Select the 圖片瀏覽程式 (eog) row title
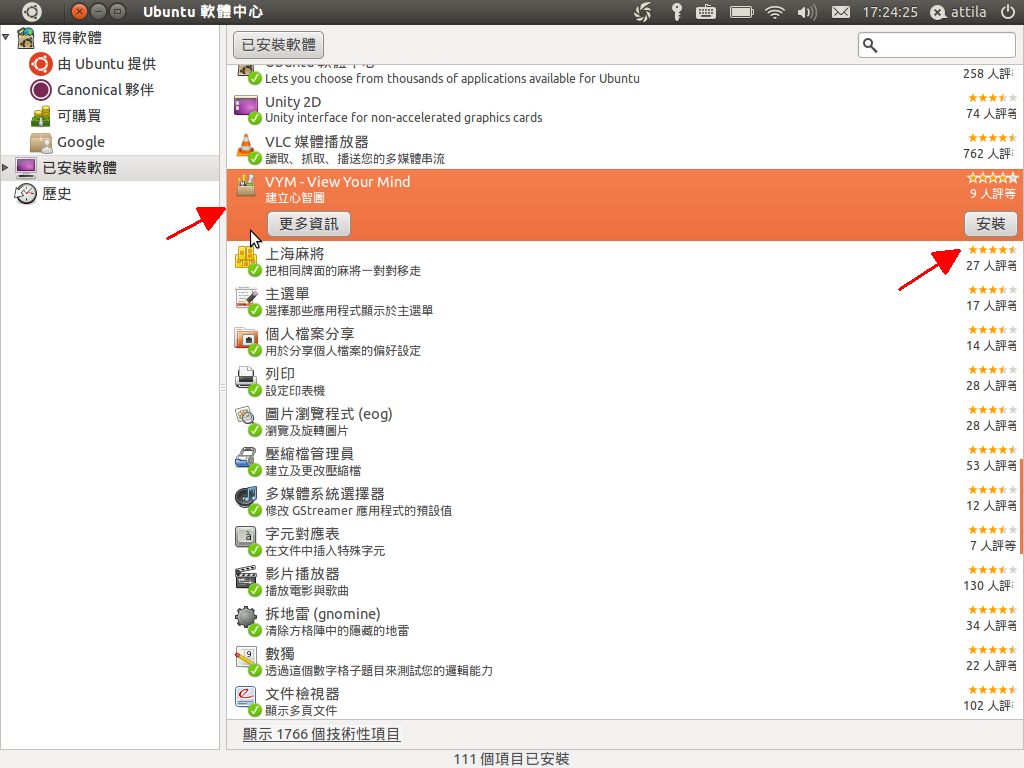 click(328, 413)
